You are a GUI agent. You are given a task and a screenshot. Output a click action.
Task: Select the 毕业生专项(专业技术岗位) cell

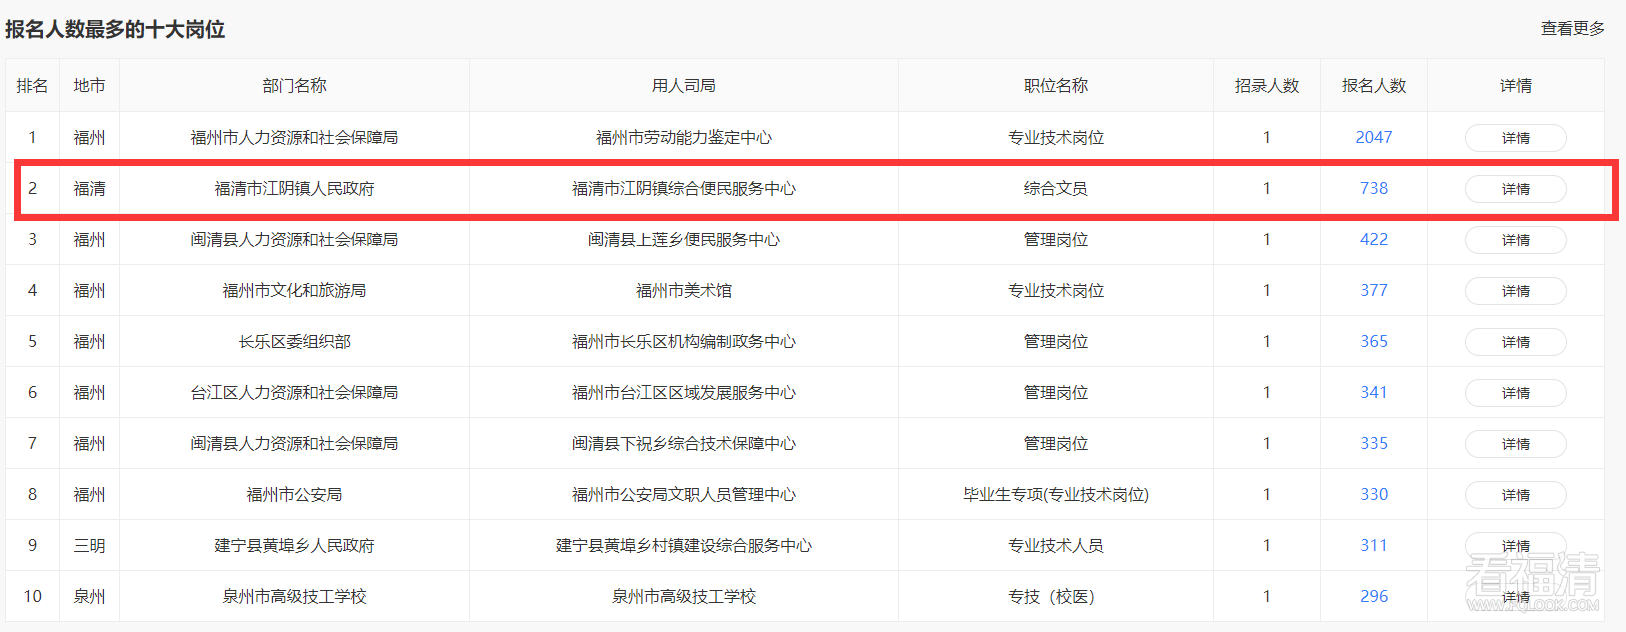pos(1056,494)
